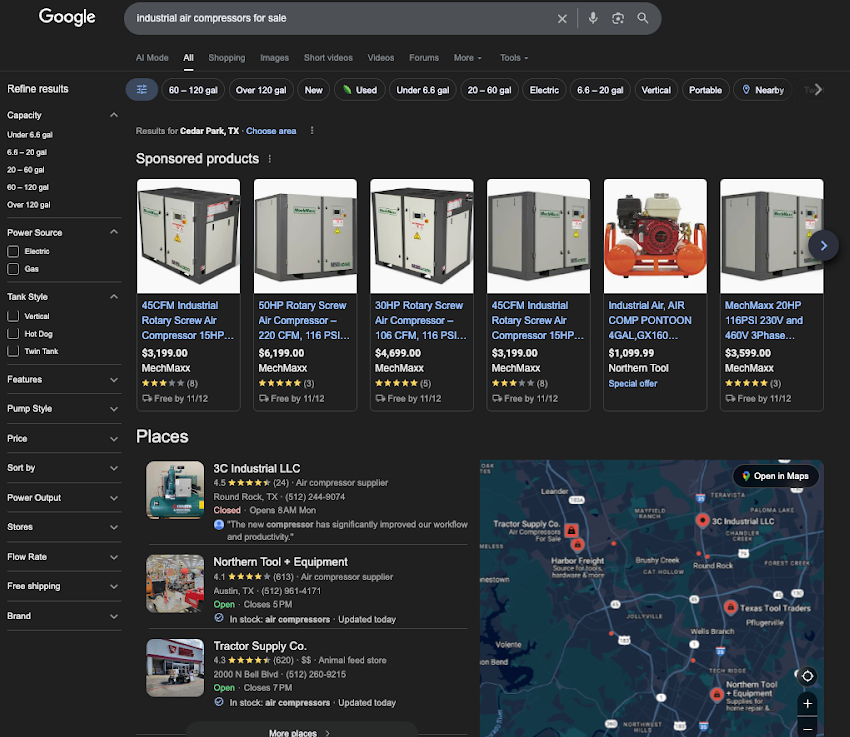This screenshot has width=850, height=737.
Task: Click Open in Maps button
Action: pyautogui.click(x=775, y=476)
